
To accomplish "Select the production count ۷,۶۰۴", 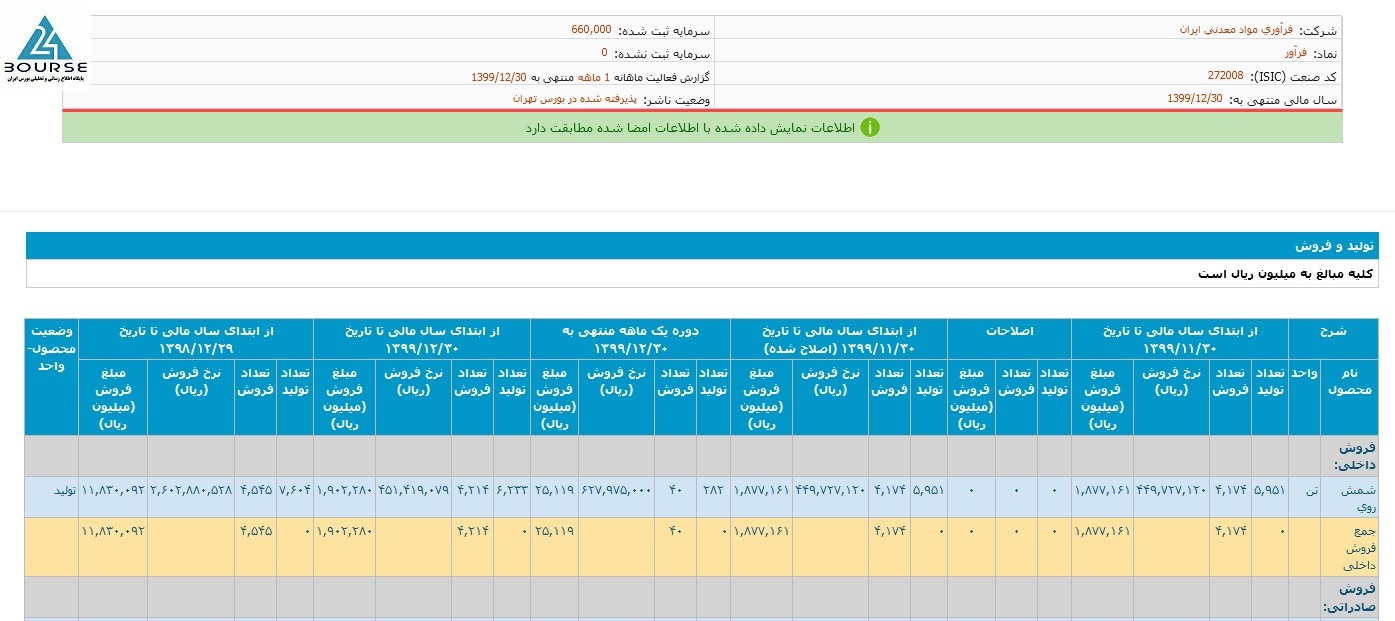I will [294, 490].
